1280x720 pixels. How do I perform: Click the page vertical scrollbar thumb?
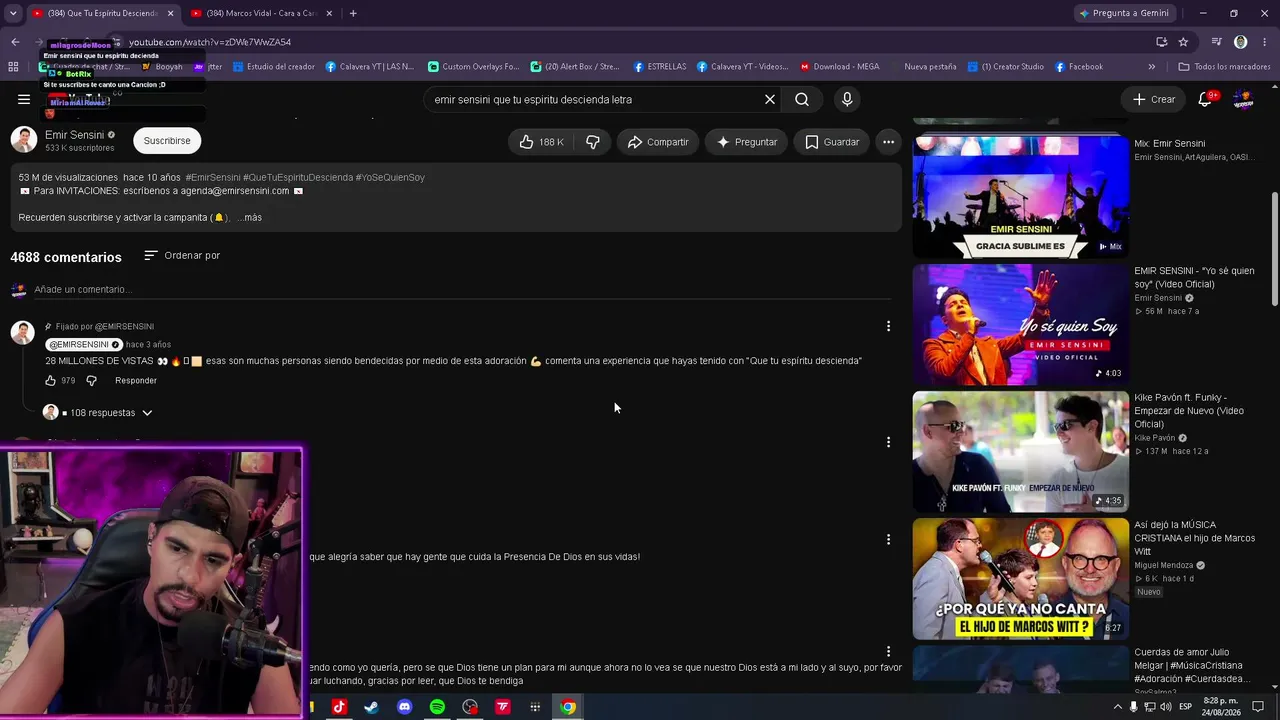coord(1274,249)
